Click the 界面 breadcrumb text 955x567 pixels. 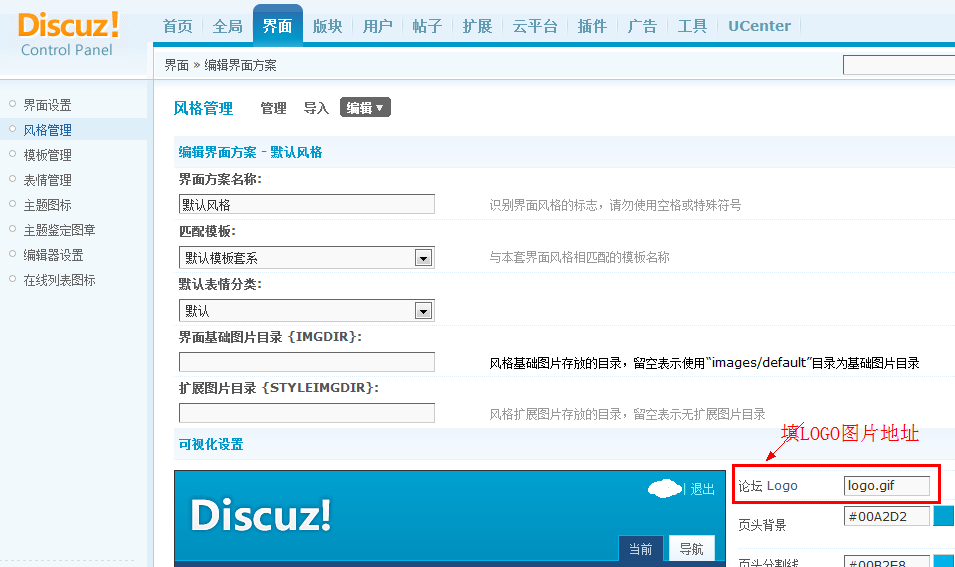click(x=177, y=65)
